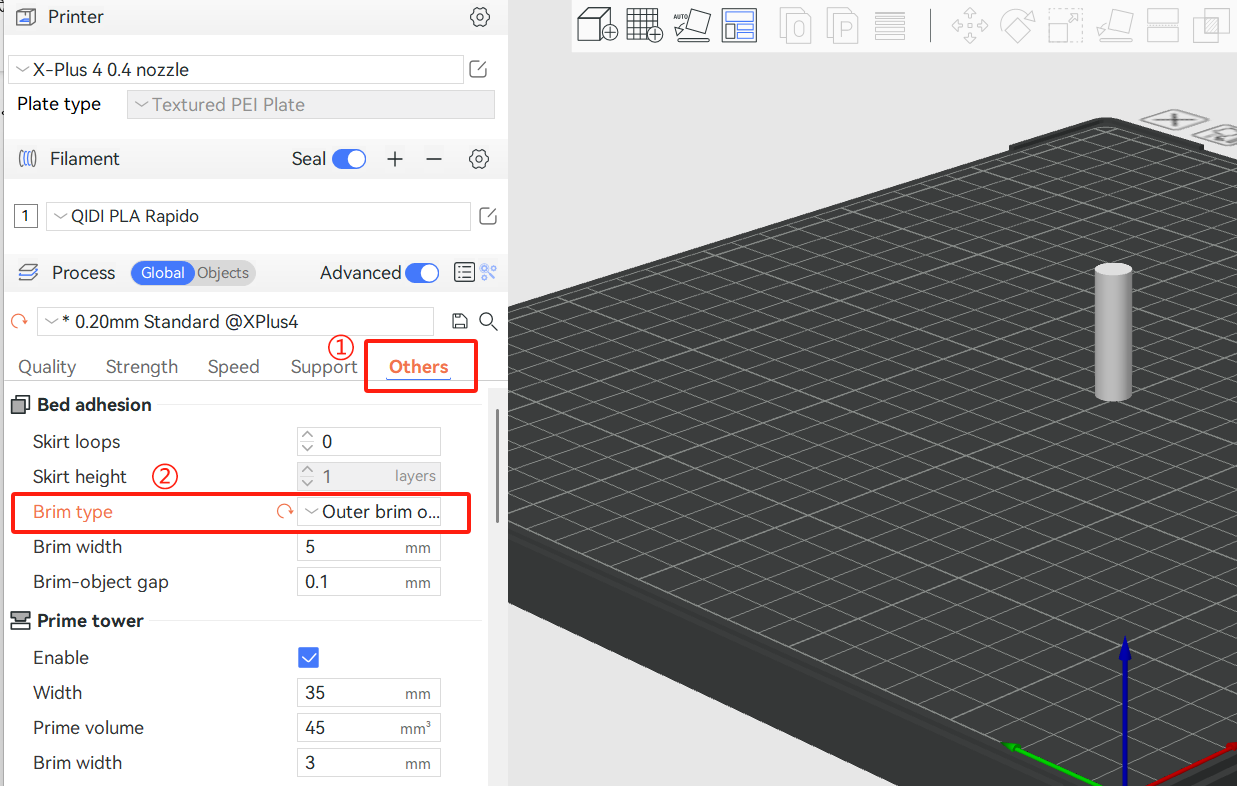1237x786 pixels.
Task: Switch Process scope to Global
Action: [162, 273]
